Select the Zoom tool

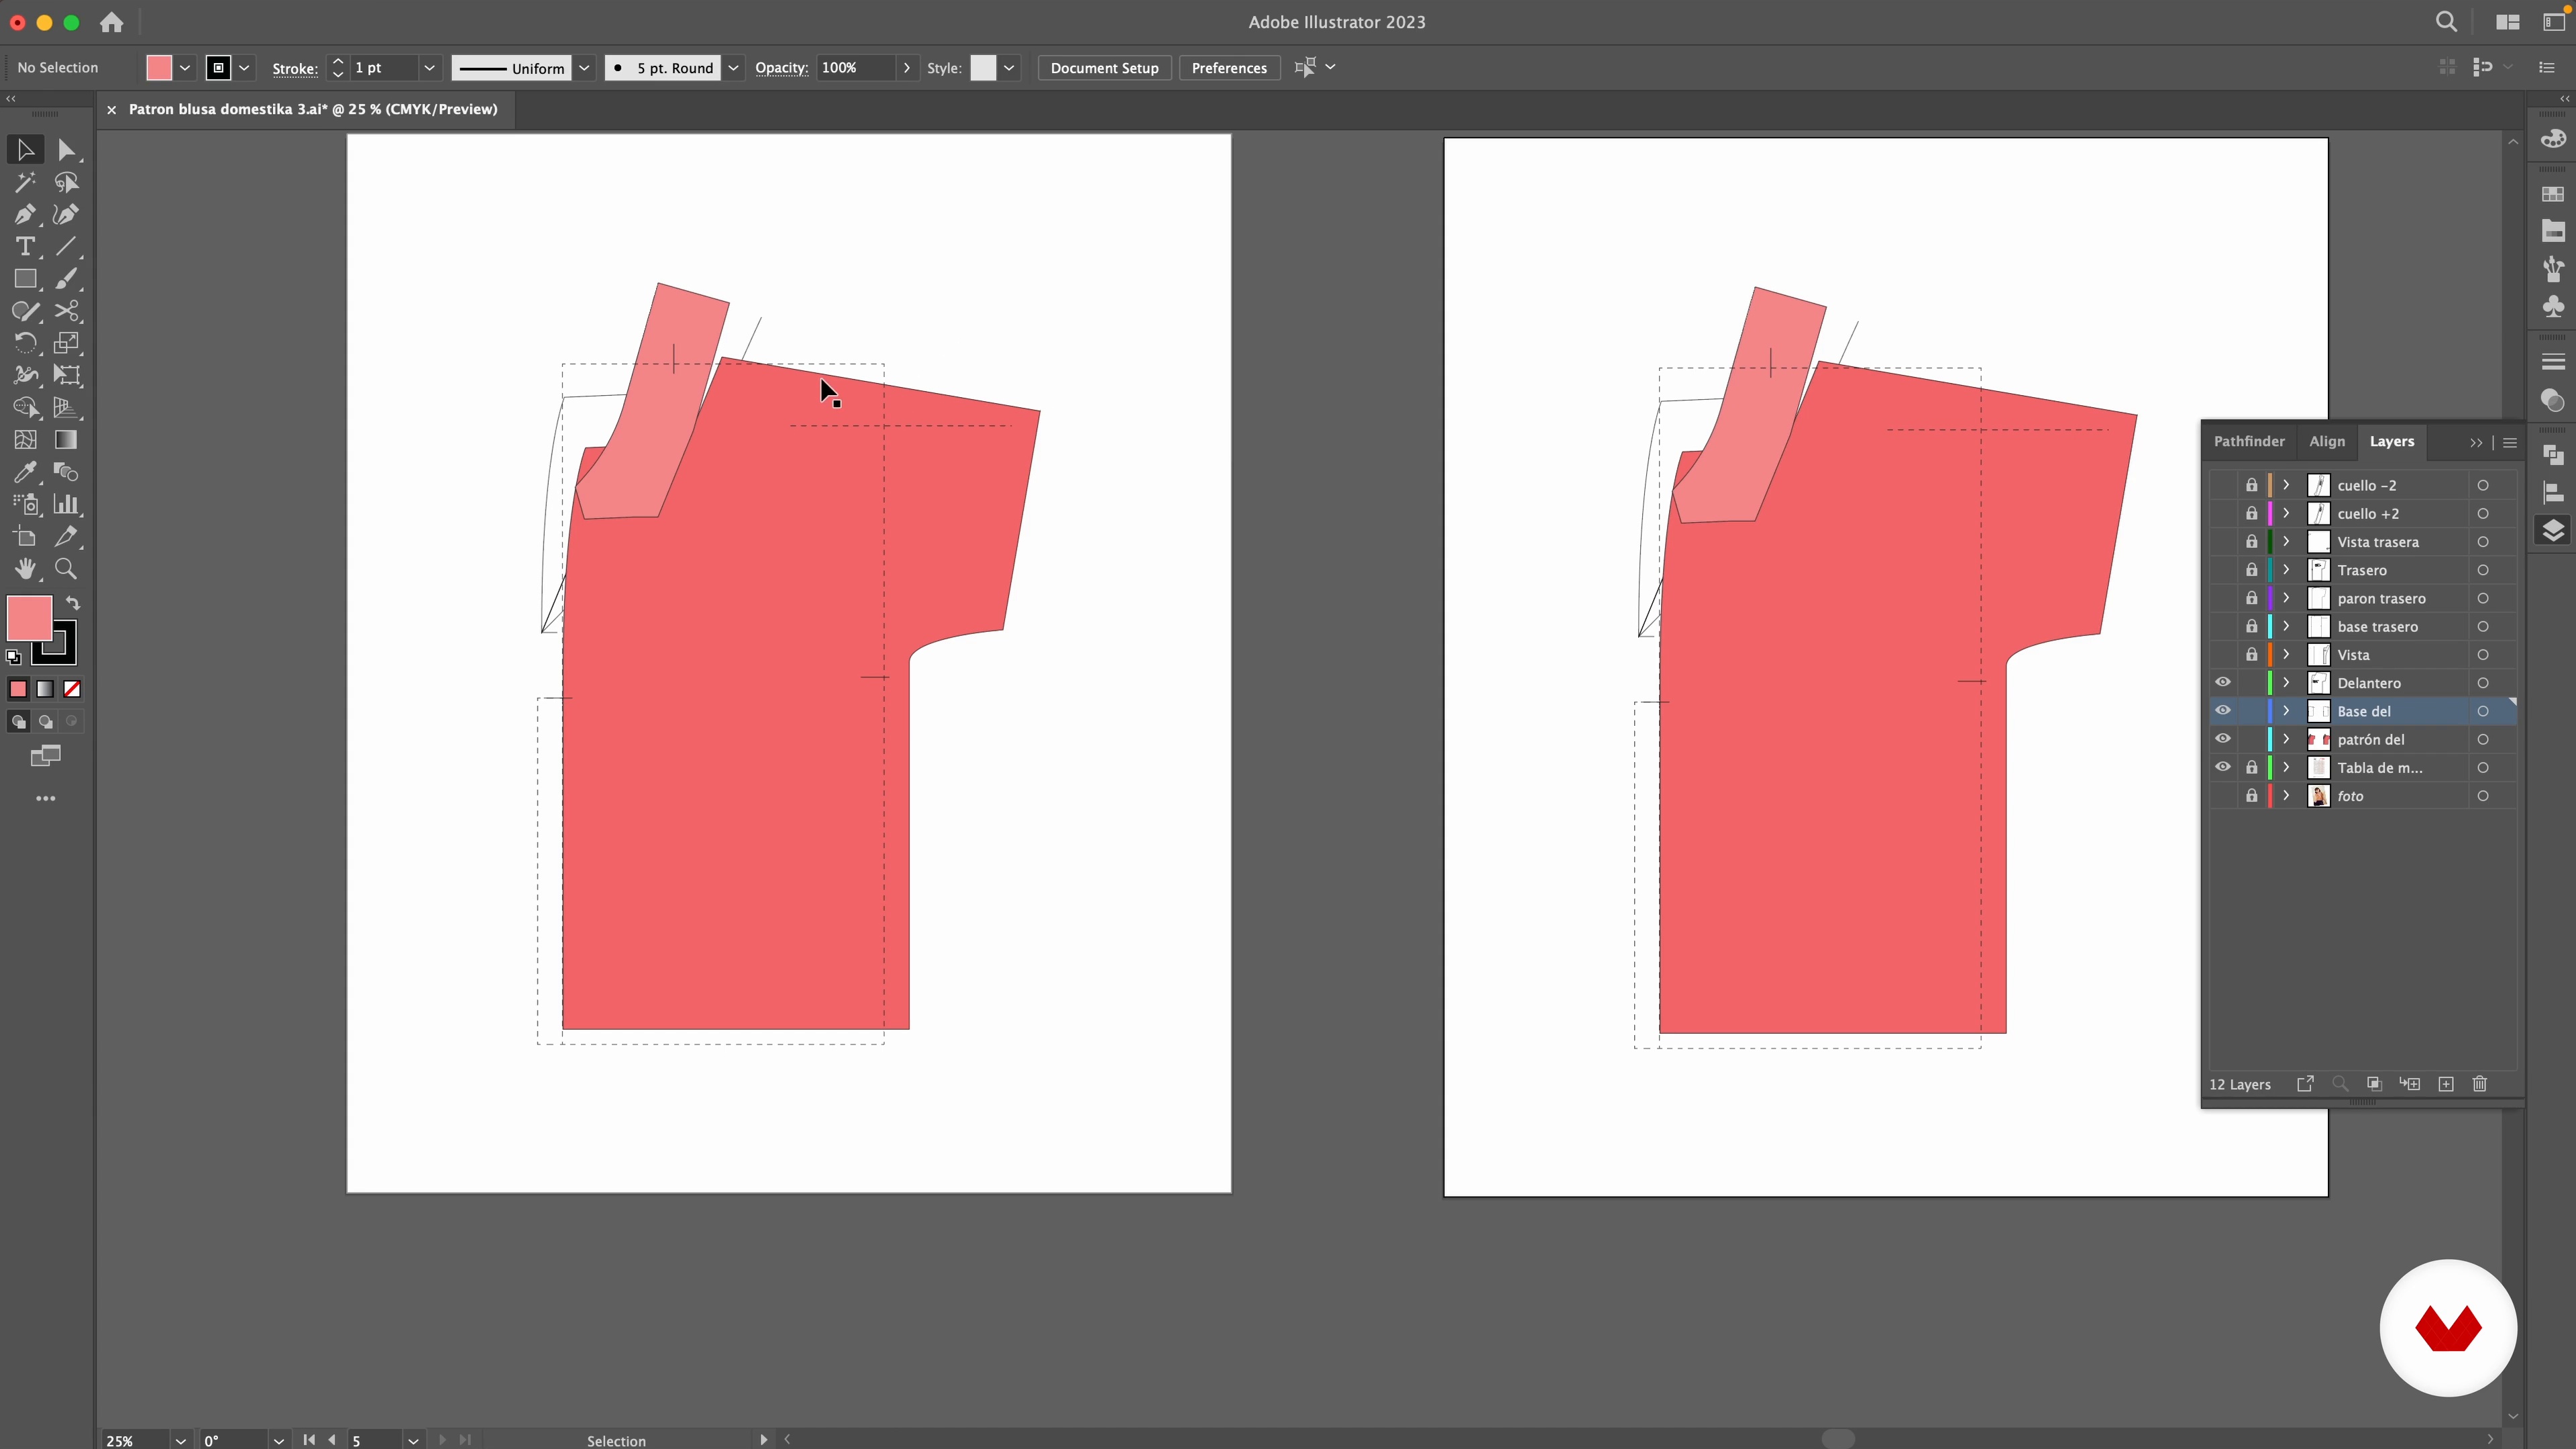tap(66, 569)
